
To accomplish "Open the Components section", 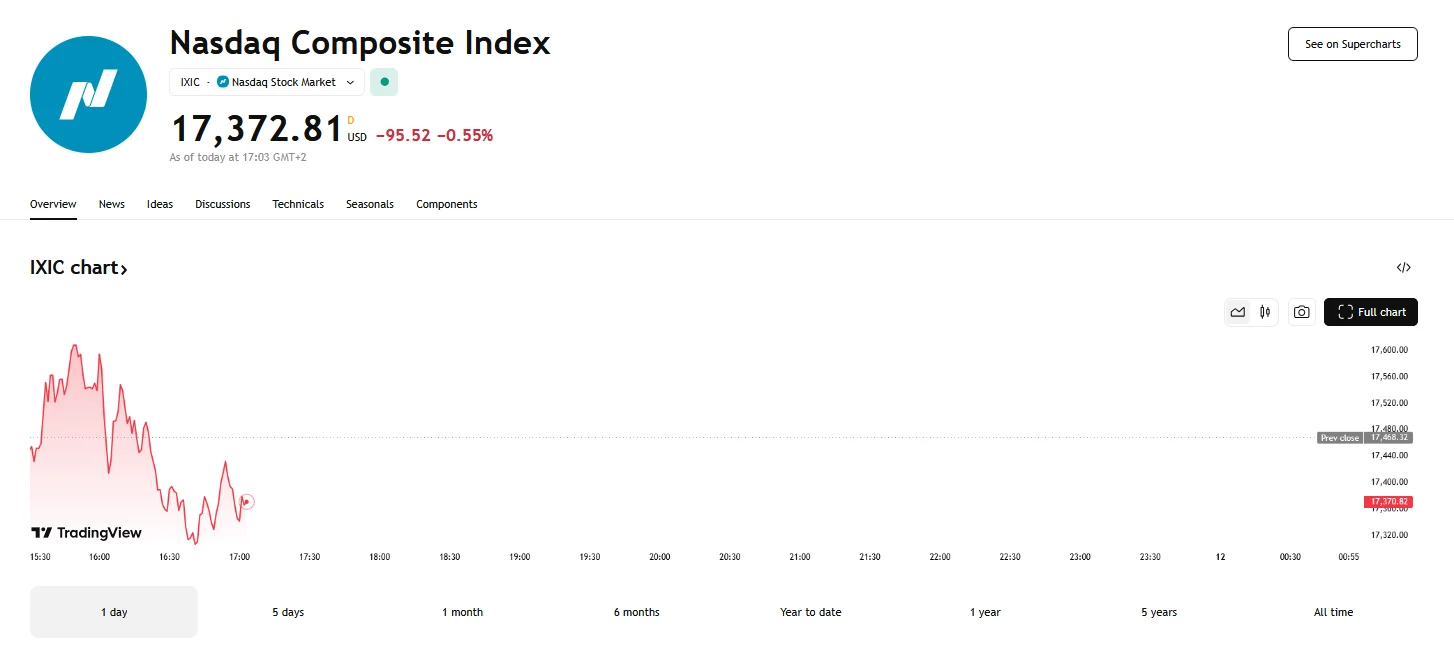I will [x=446, y=204].
